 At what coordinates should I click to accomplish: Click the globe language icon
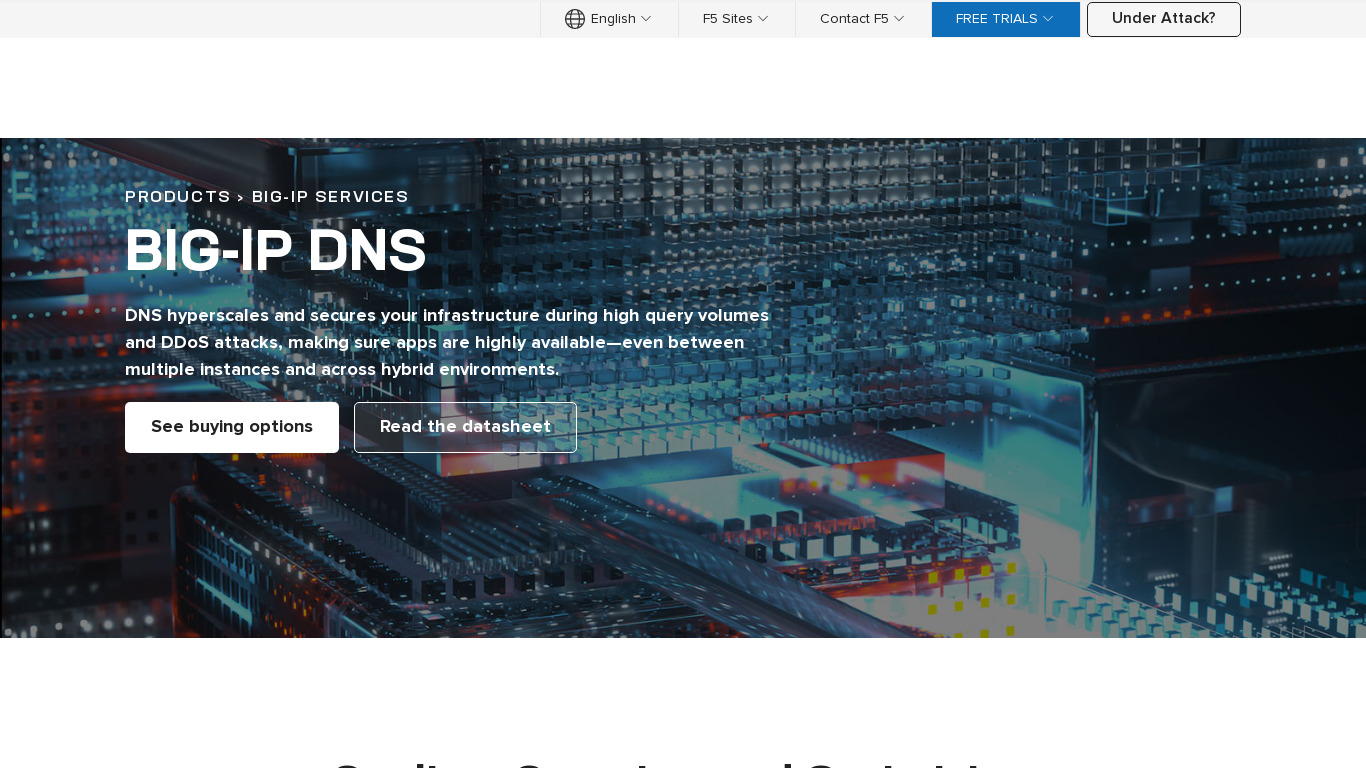point(575,19)
